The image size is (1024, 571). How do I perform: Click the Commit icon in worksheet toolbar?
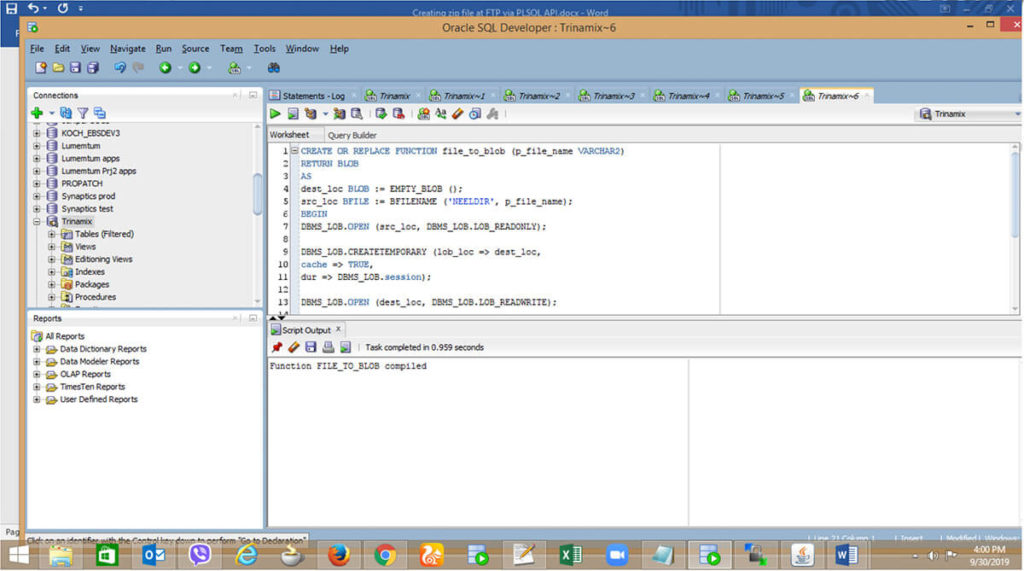click(x=381, y=114)
